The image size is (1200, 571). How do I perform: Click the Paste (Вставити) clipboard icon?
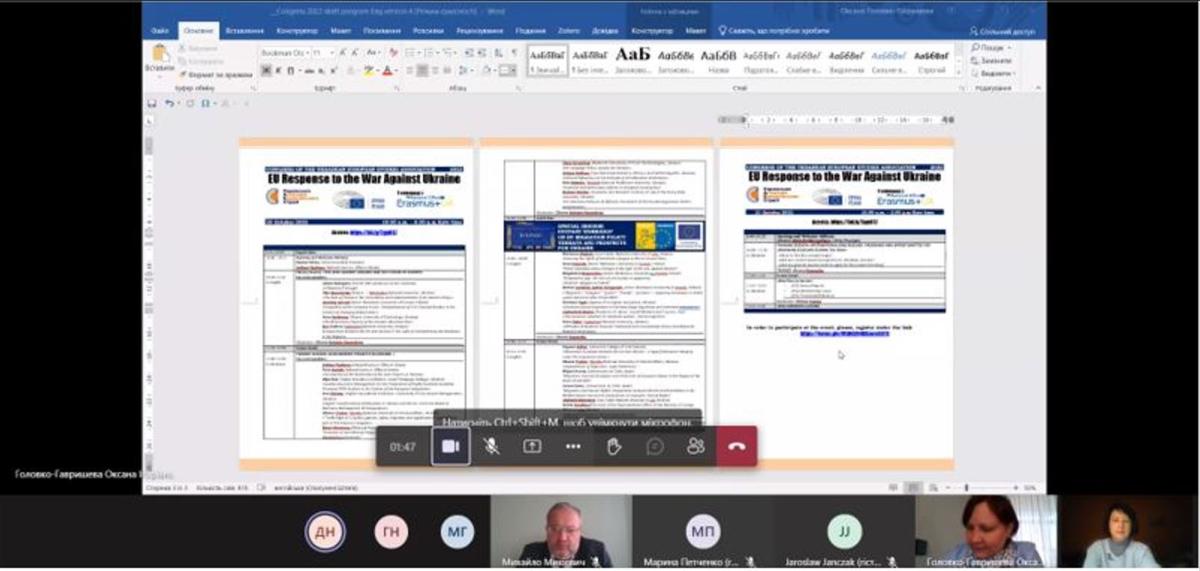coord(159,56)
